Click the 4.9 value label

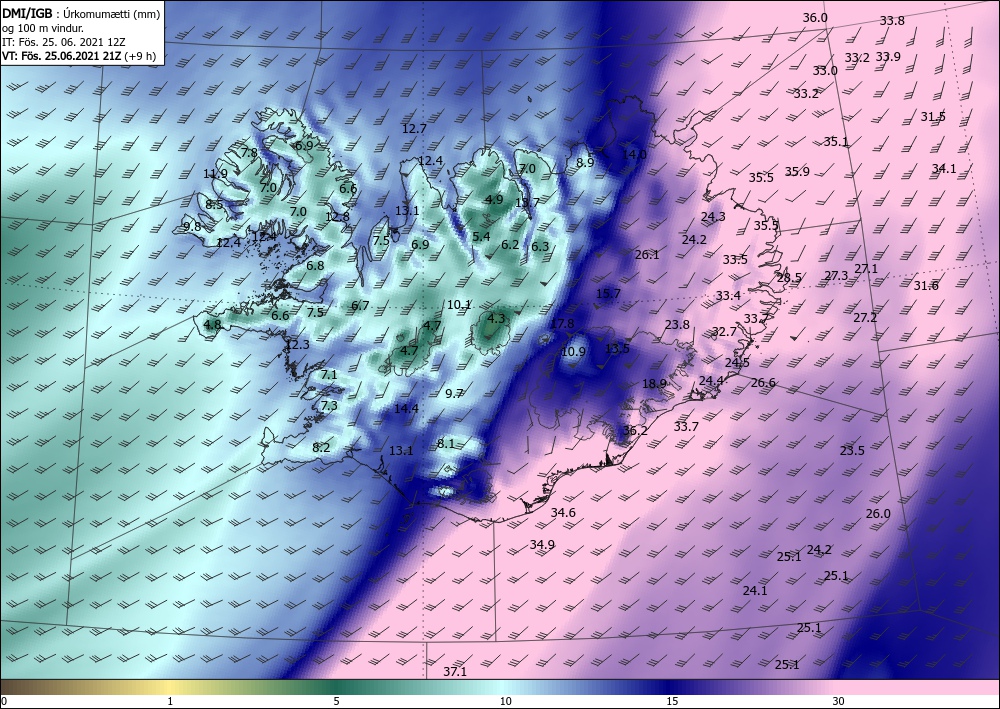coord(494,200)
